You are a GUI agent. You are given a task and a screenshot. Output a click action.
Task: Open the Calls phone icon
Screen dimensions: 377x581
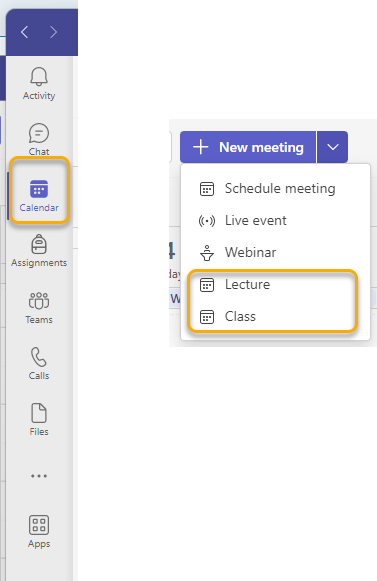click(39, 357)
